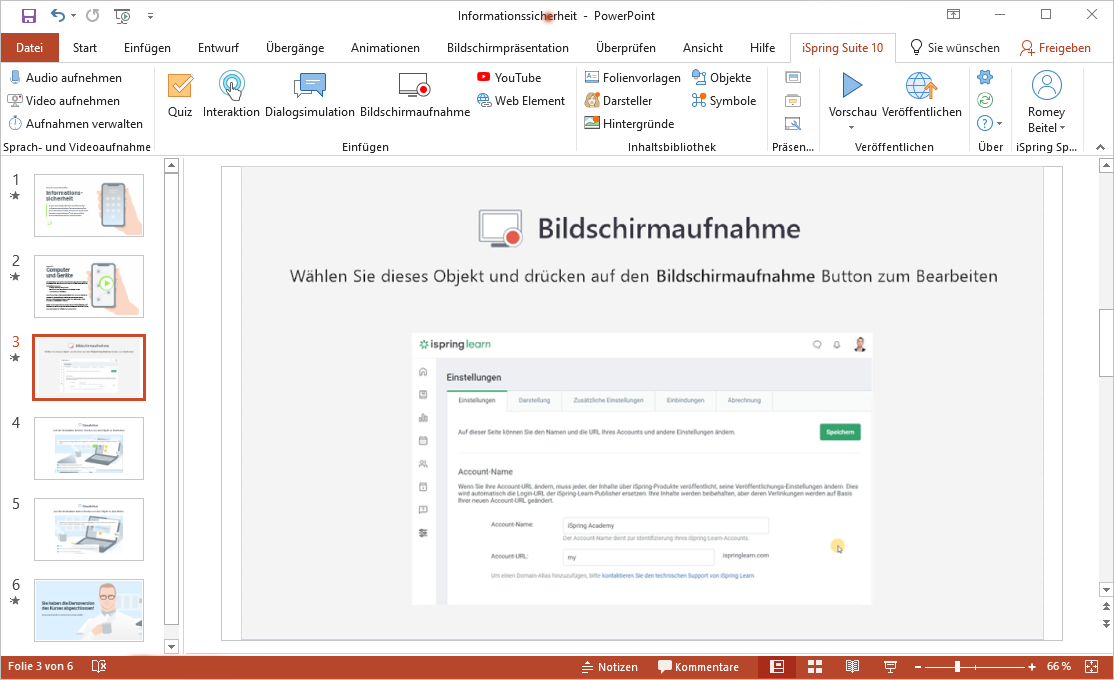Click the middle icon in the Präsen... group
The width and height of the screenshot is (1114, 680).
pyautogui.click(x=793, y=101)
